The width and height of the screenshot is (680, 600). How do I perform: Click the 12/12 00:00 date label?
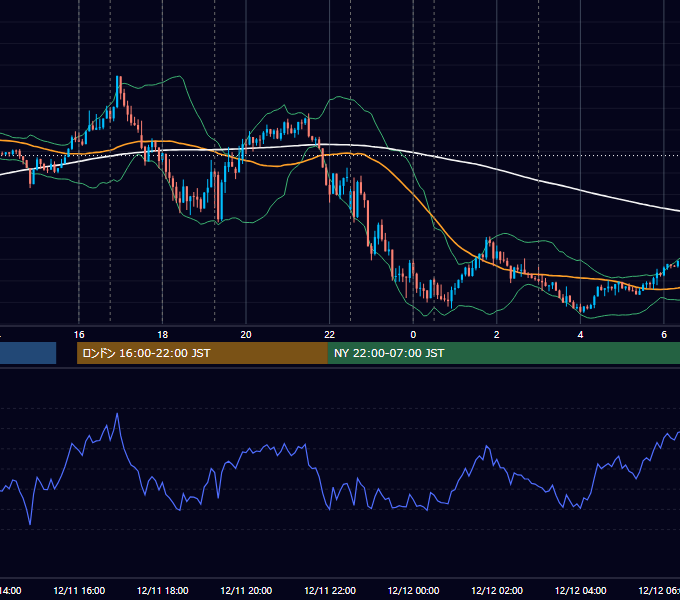click(x=413, y=590)
